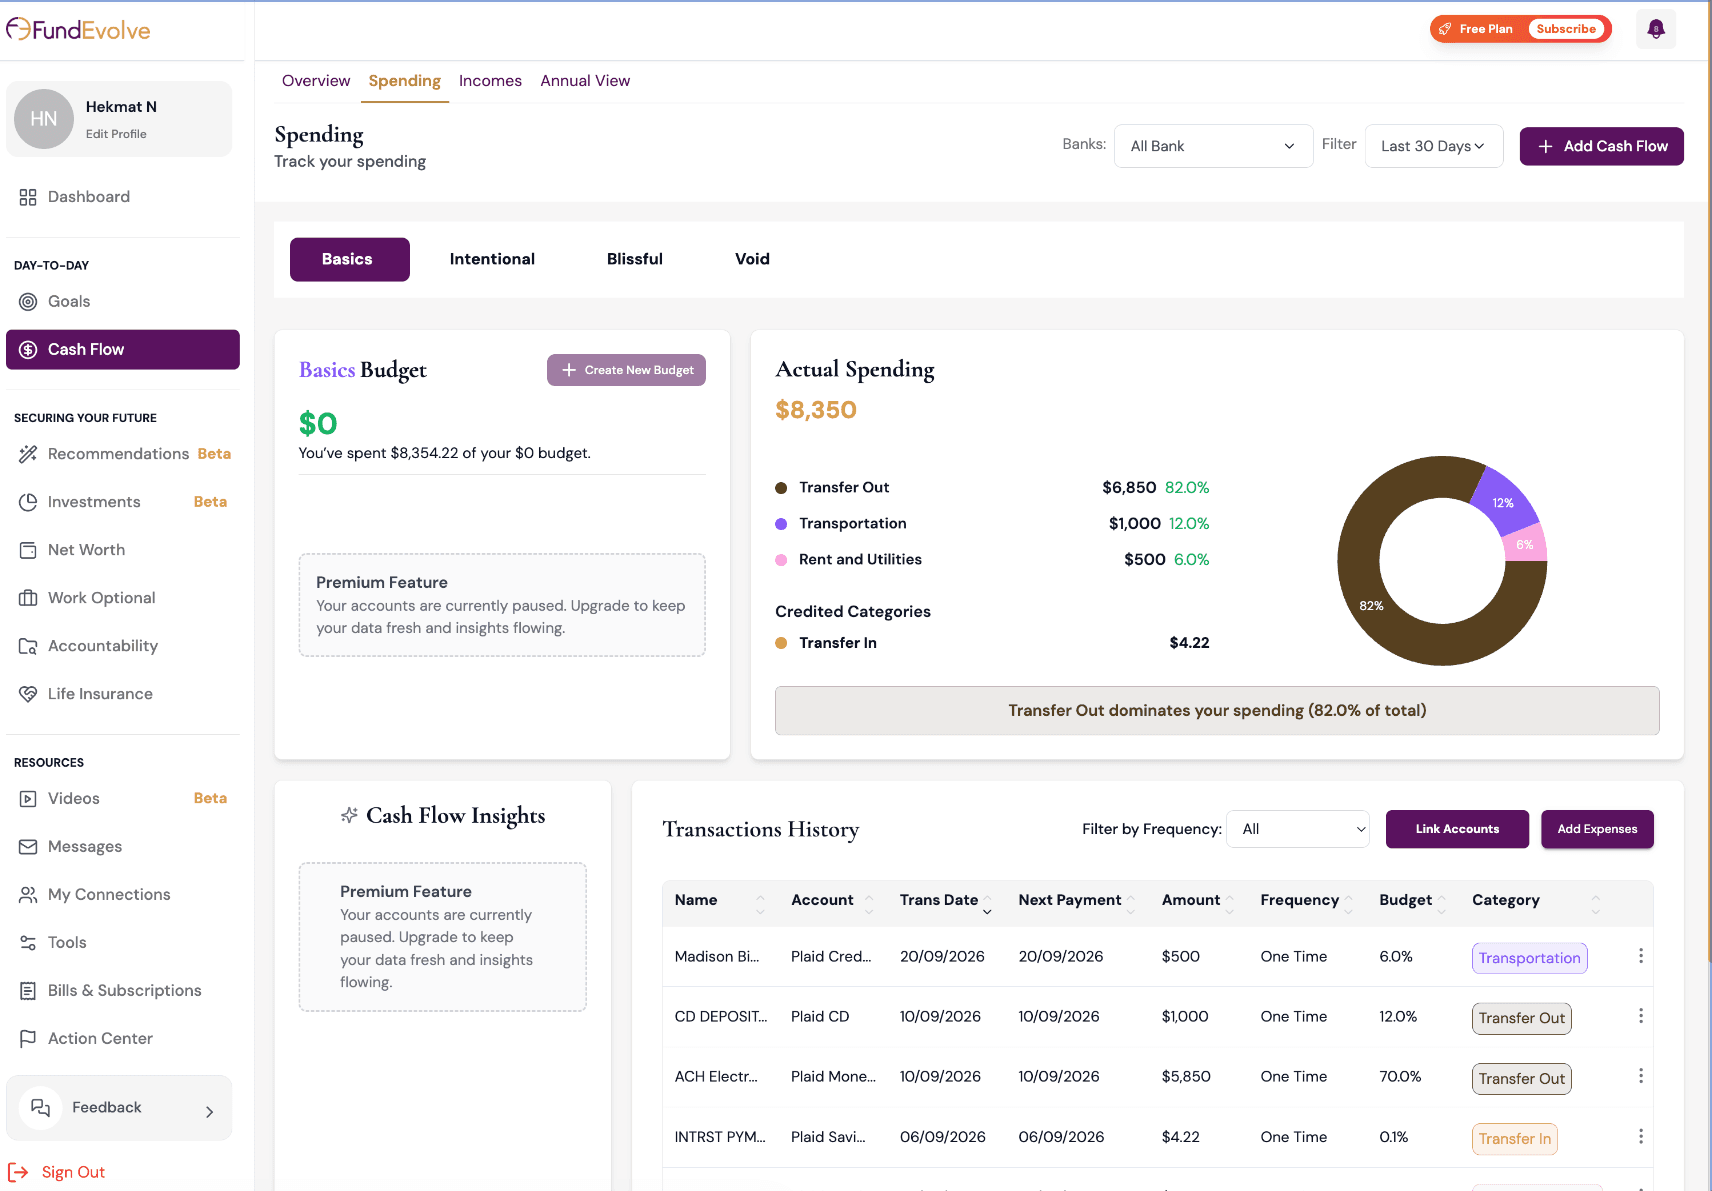Click the Messages envelope icon
Viewport: 1712px width, 1191px height.
point(28,847)
